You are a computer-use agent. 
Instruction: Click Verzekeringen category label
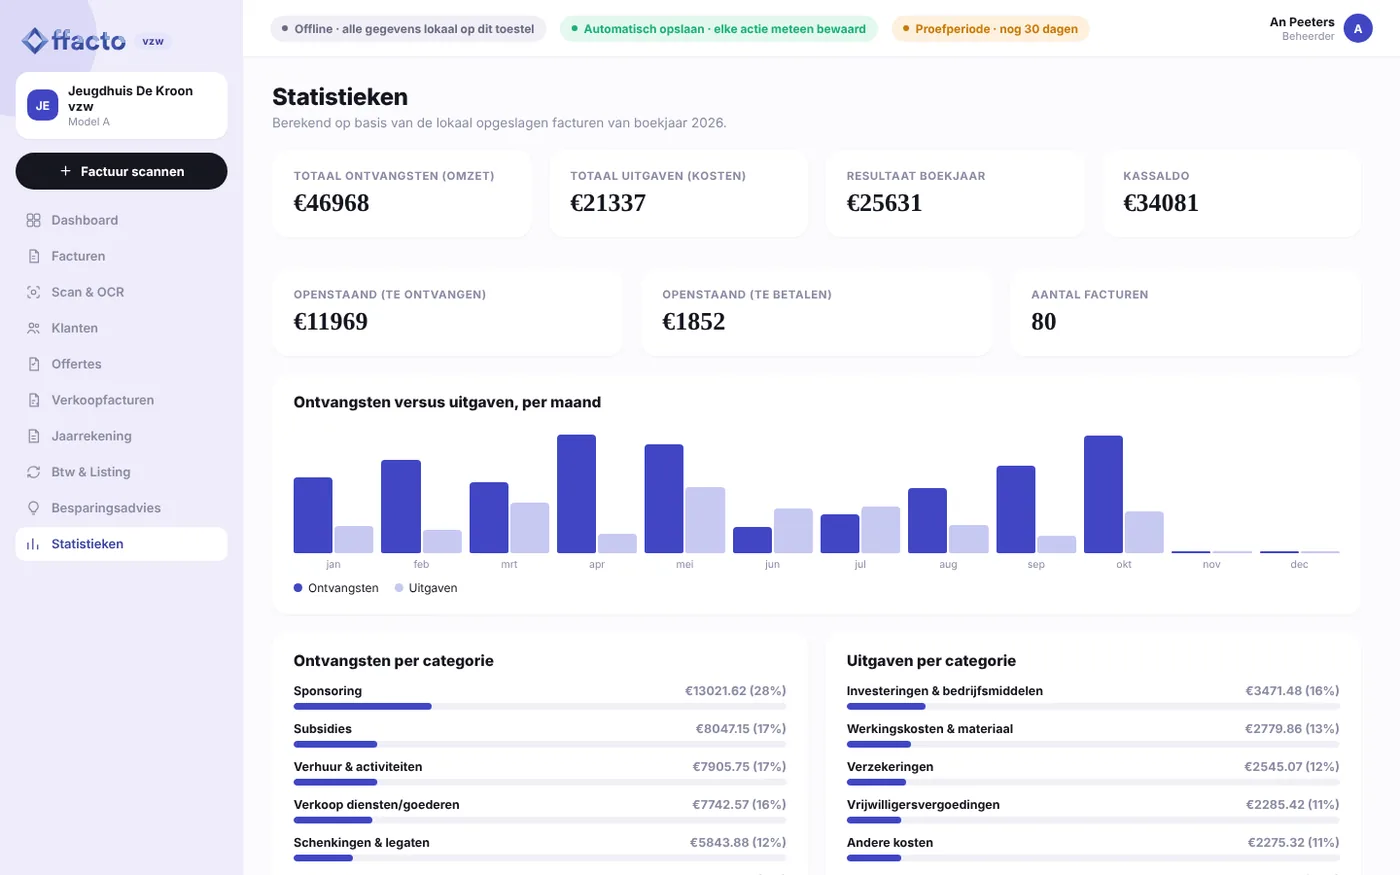[x=890, y=767]
